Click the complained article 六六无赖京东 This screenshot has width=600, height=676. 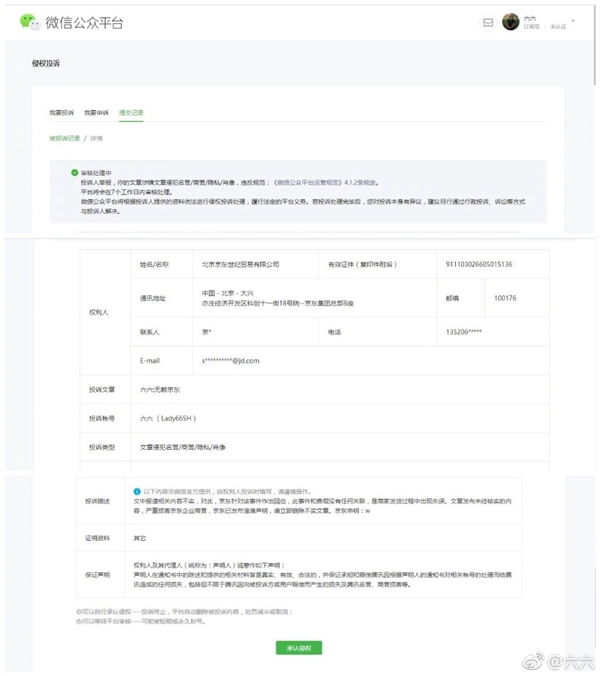pos(161,388)
